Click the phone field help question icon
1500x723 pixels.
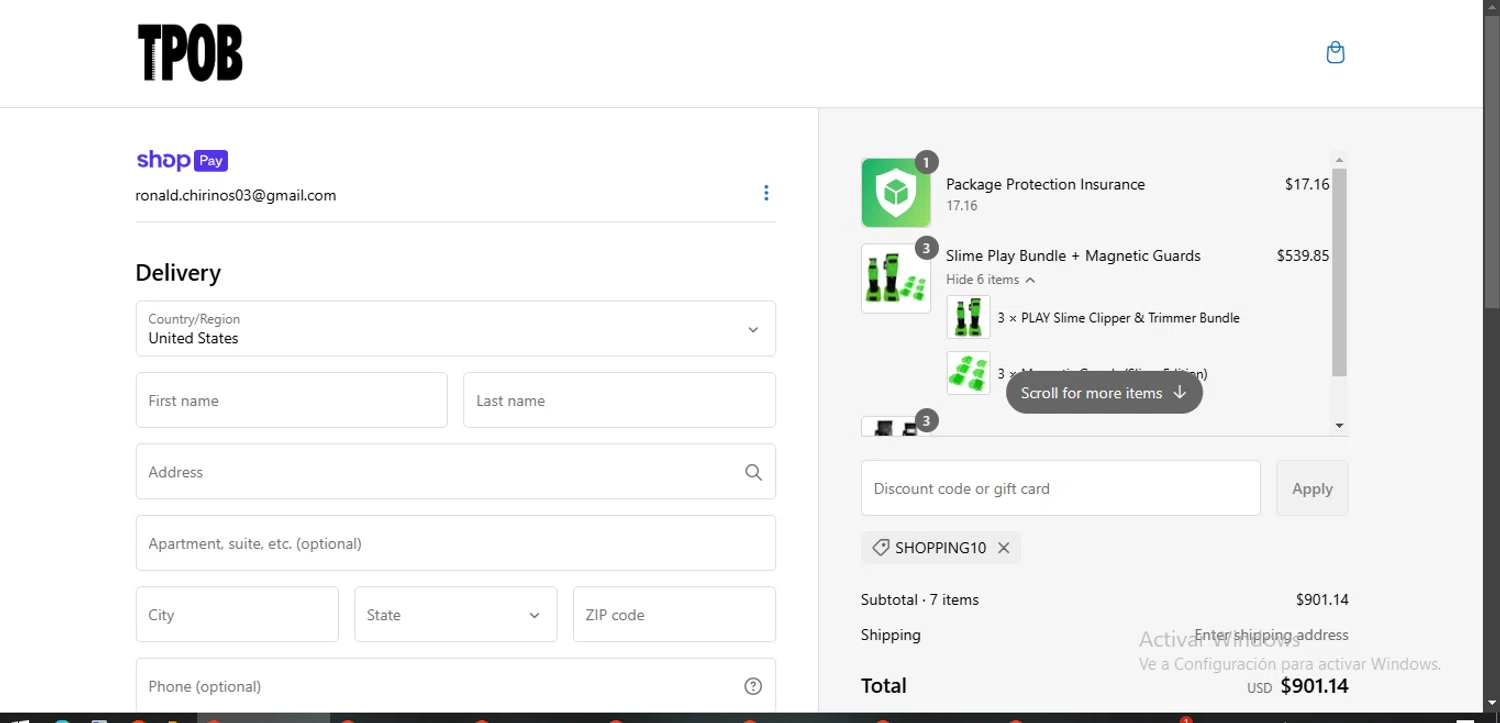coord(753,686)
